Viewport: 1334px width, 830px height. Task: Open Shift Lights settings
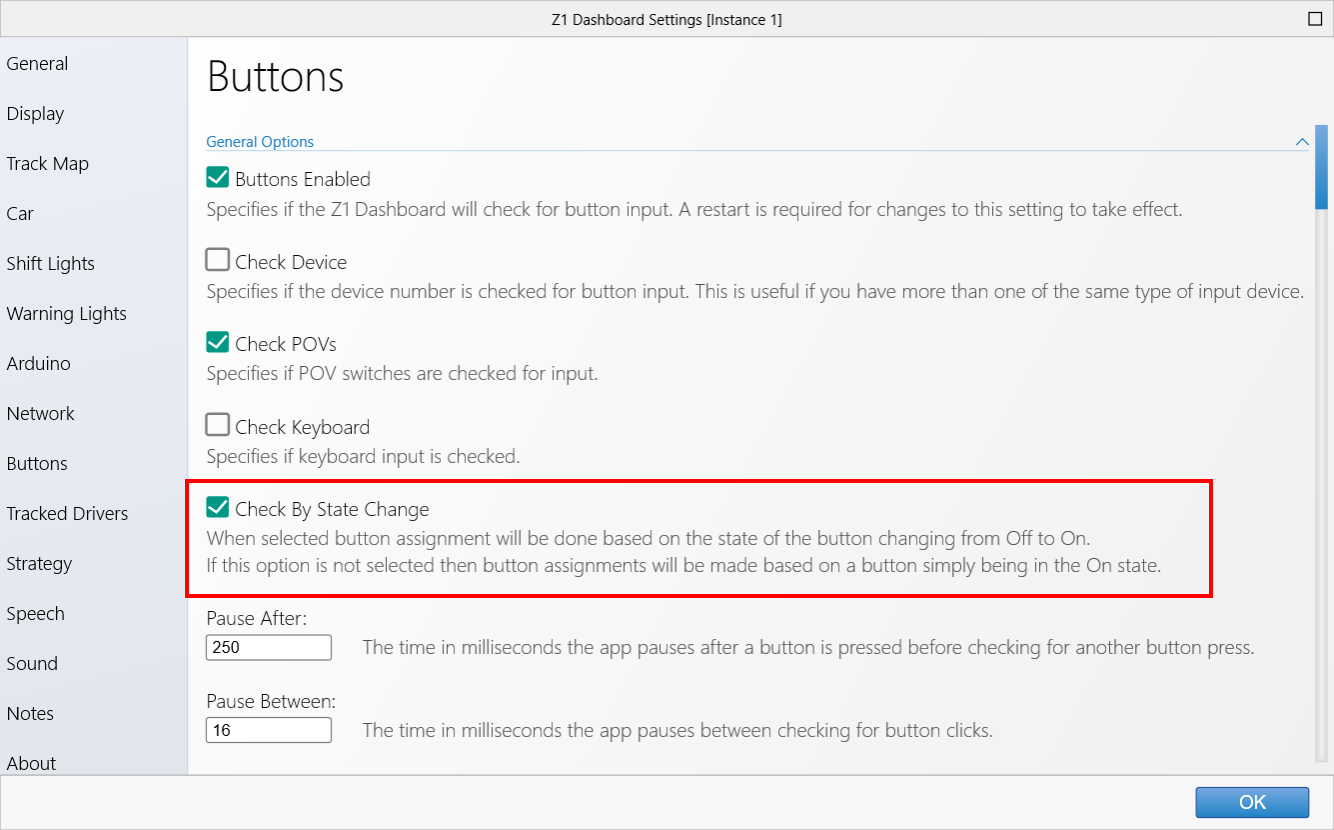tap(50, 264)
